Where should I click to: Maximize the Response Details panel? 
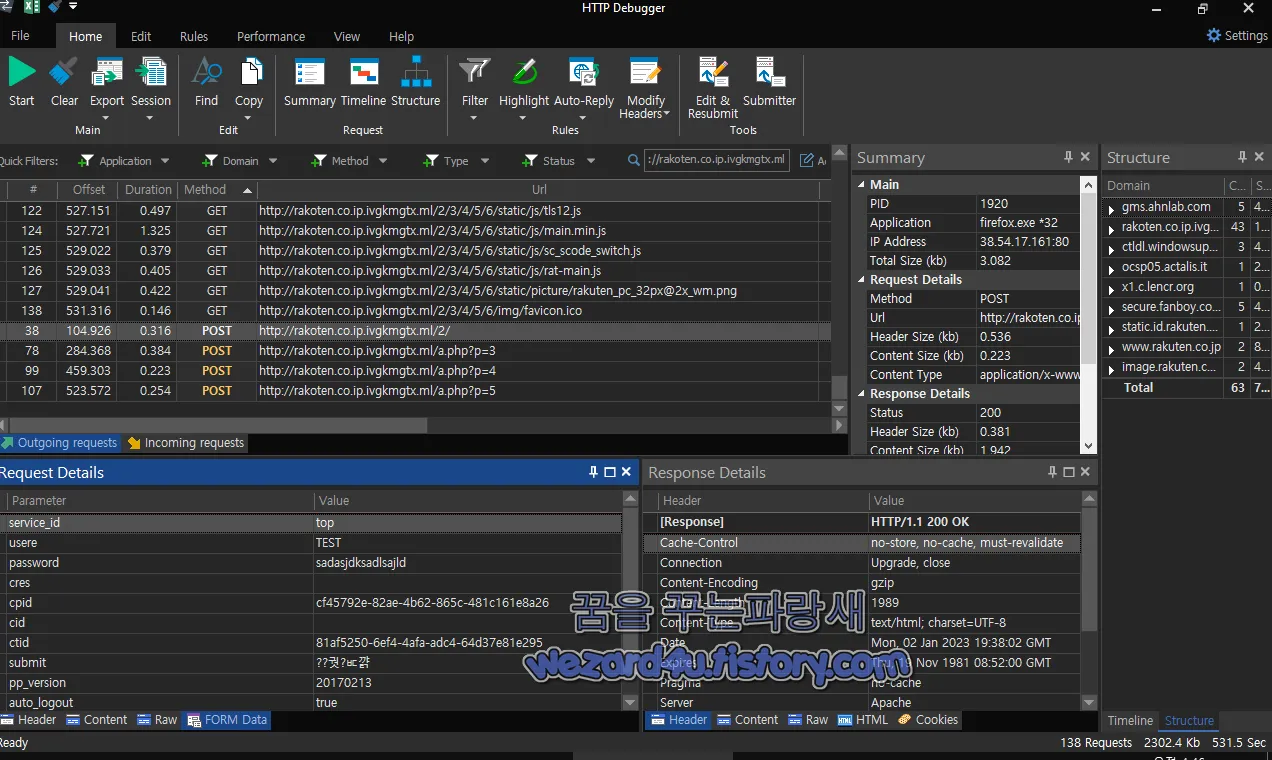(x=1068, y=472)
